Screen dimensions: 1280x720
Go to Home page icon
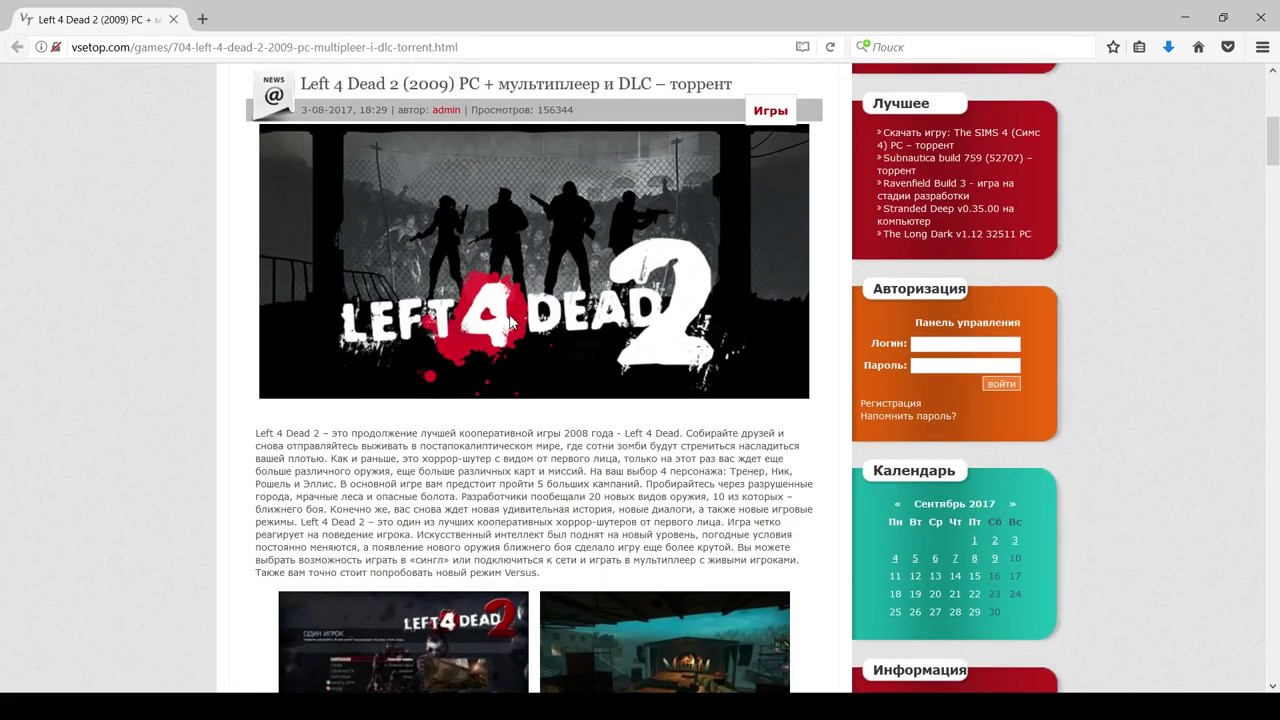[1198, 47]
